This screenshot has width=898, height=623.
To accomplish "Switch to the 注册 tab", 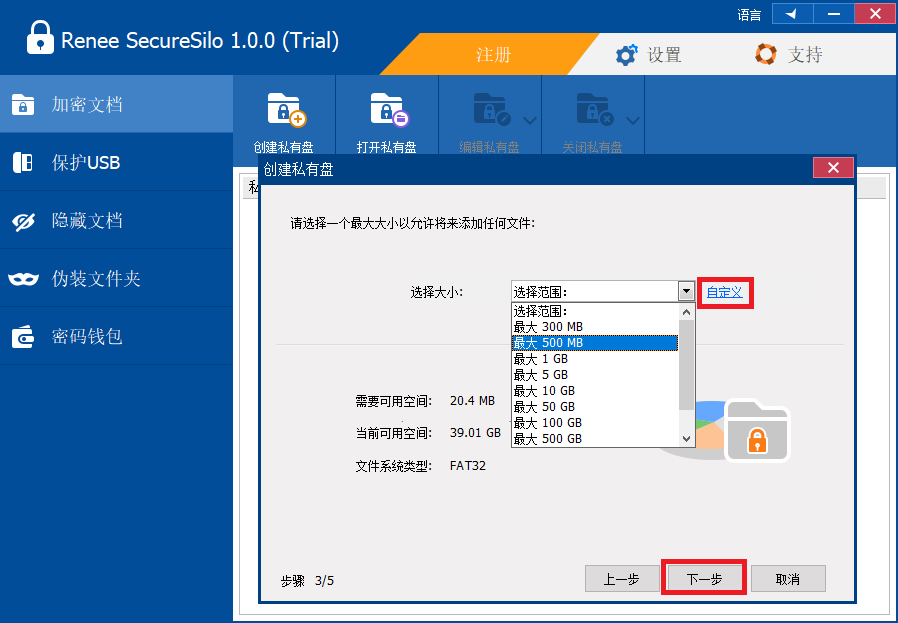I will (x=493, y=54).
